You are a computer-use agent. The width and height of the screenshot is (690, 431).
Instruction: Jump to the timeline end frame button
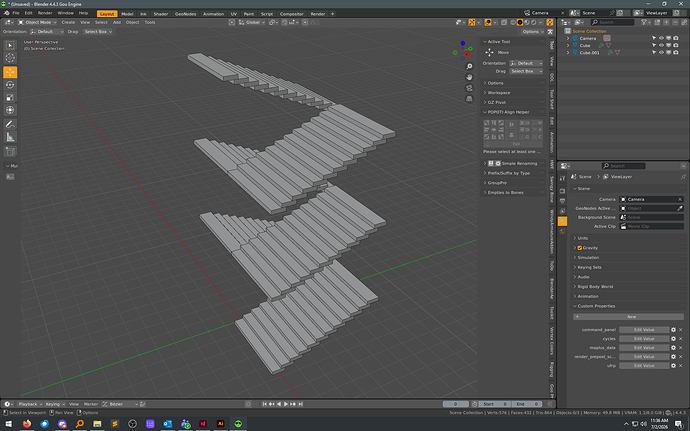point(301,404)
